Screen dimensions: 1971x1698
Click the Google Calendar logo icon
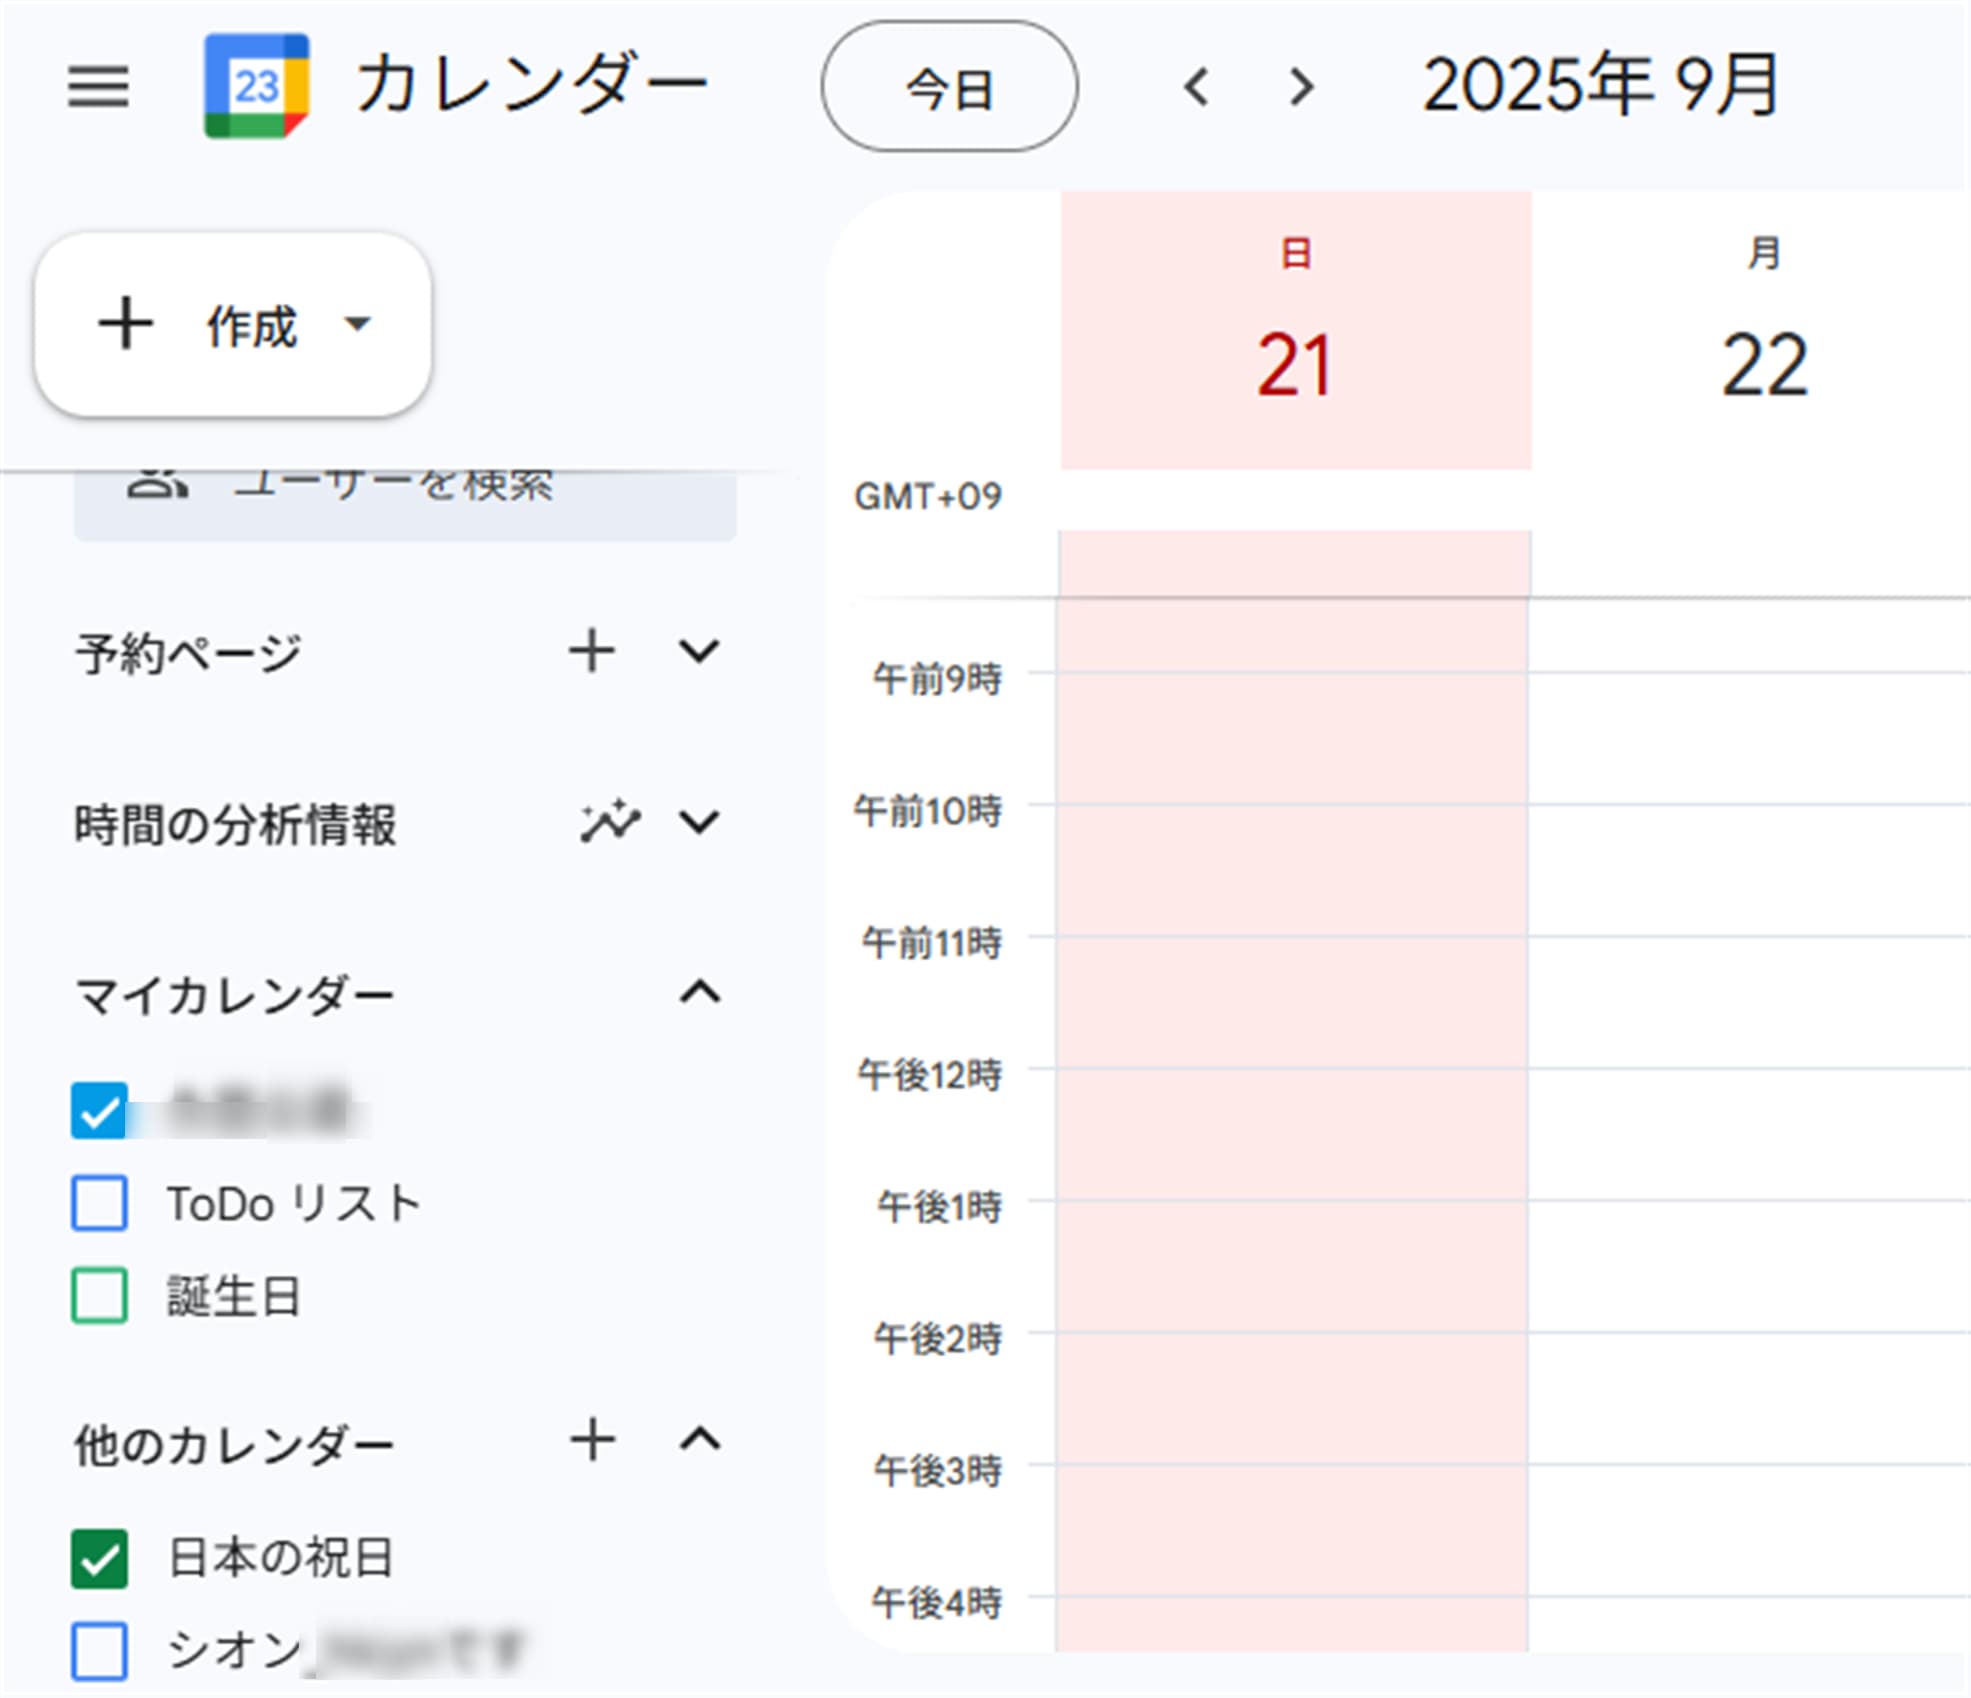257,86
